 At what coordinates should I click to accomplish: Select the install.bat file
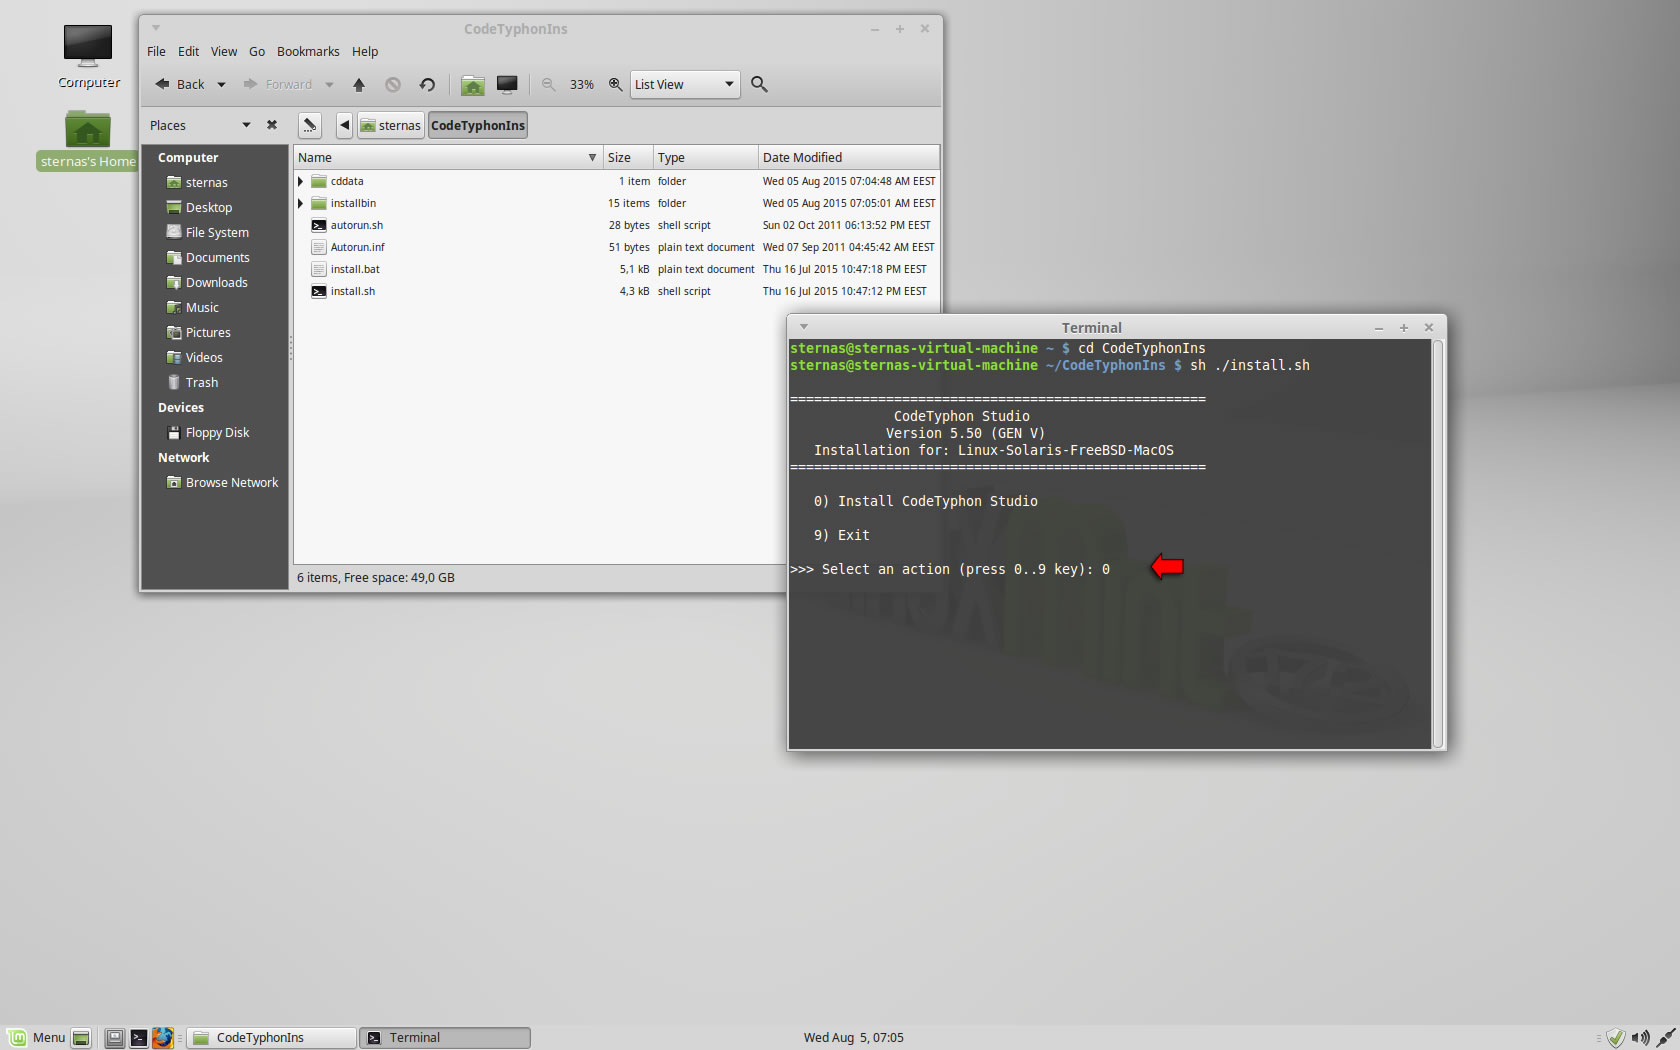[355, 269]
